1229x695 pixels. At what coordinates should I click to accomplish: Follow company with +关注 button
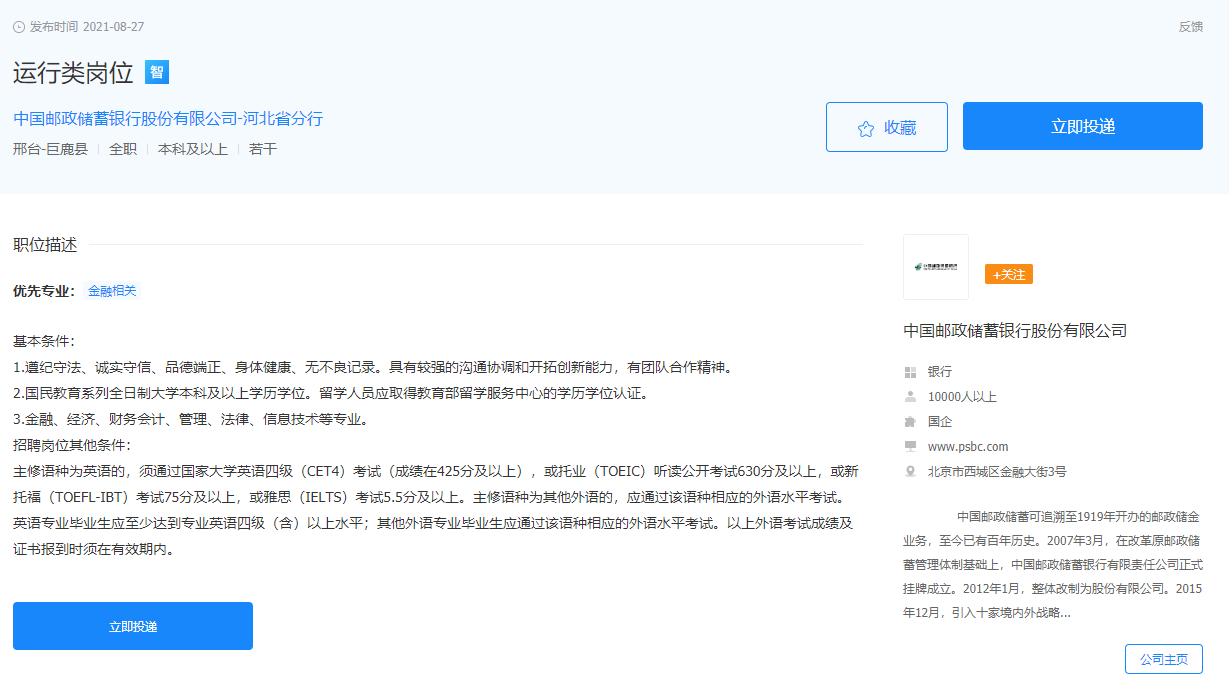[1009, 274]
